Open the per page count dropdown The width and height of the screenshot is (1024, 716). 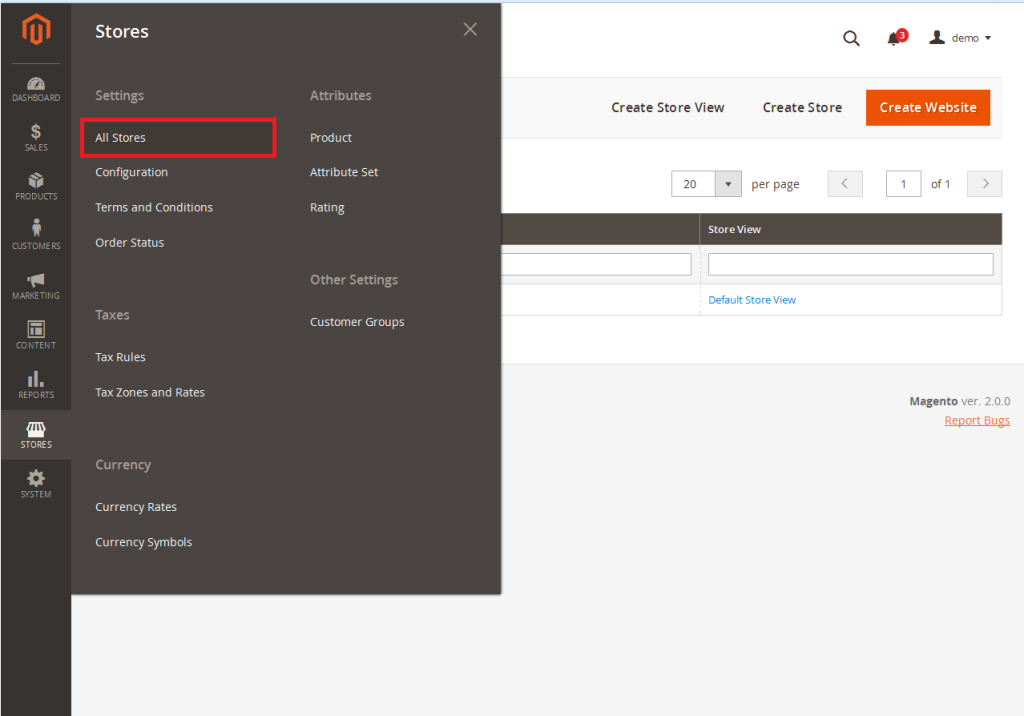728,184
